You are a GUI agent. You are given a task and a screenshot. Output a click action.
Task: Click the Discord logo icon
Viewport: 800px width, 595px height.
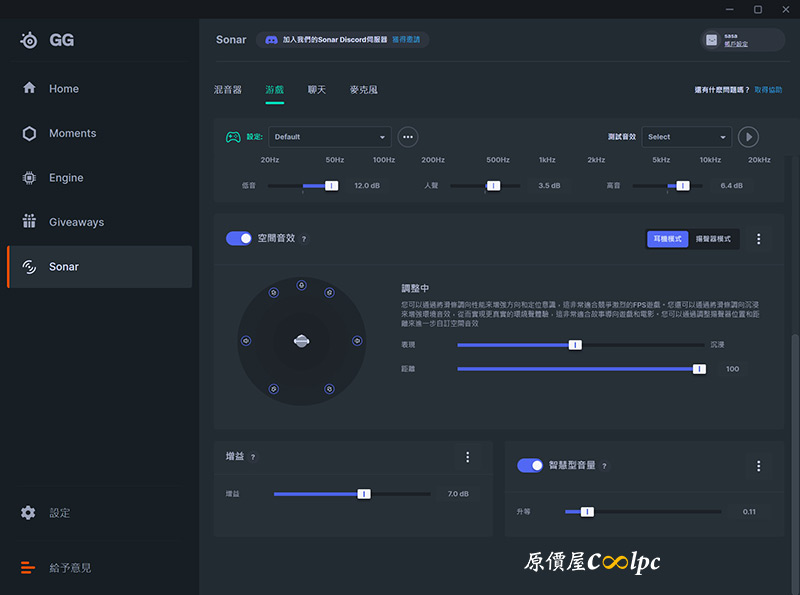pyautogui.click(x=271, y=40)
